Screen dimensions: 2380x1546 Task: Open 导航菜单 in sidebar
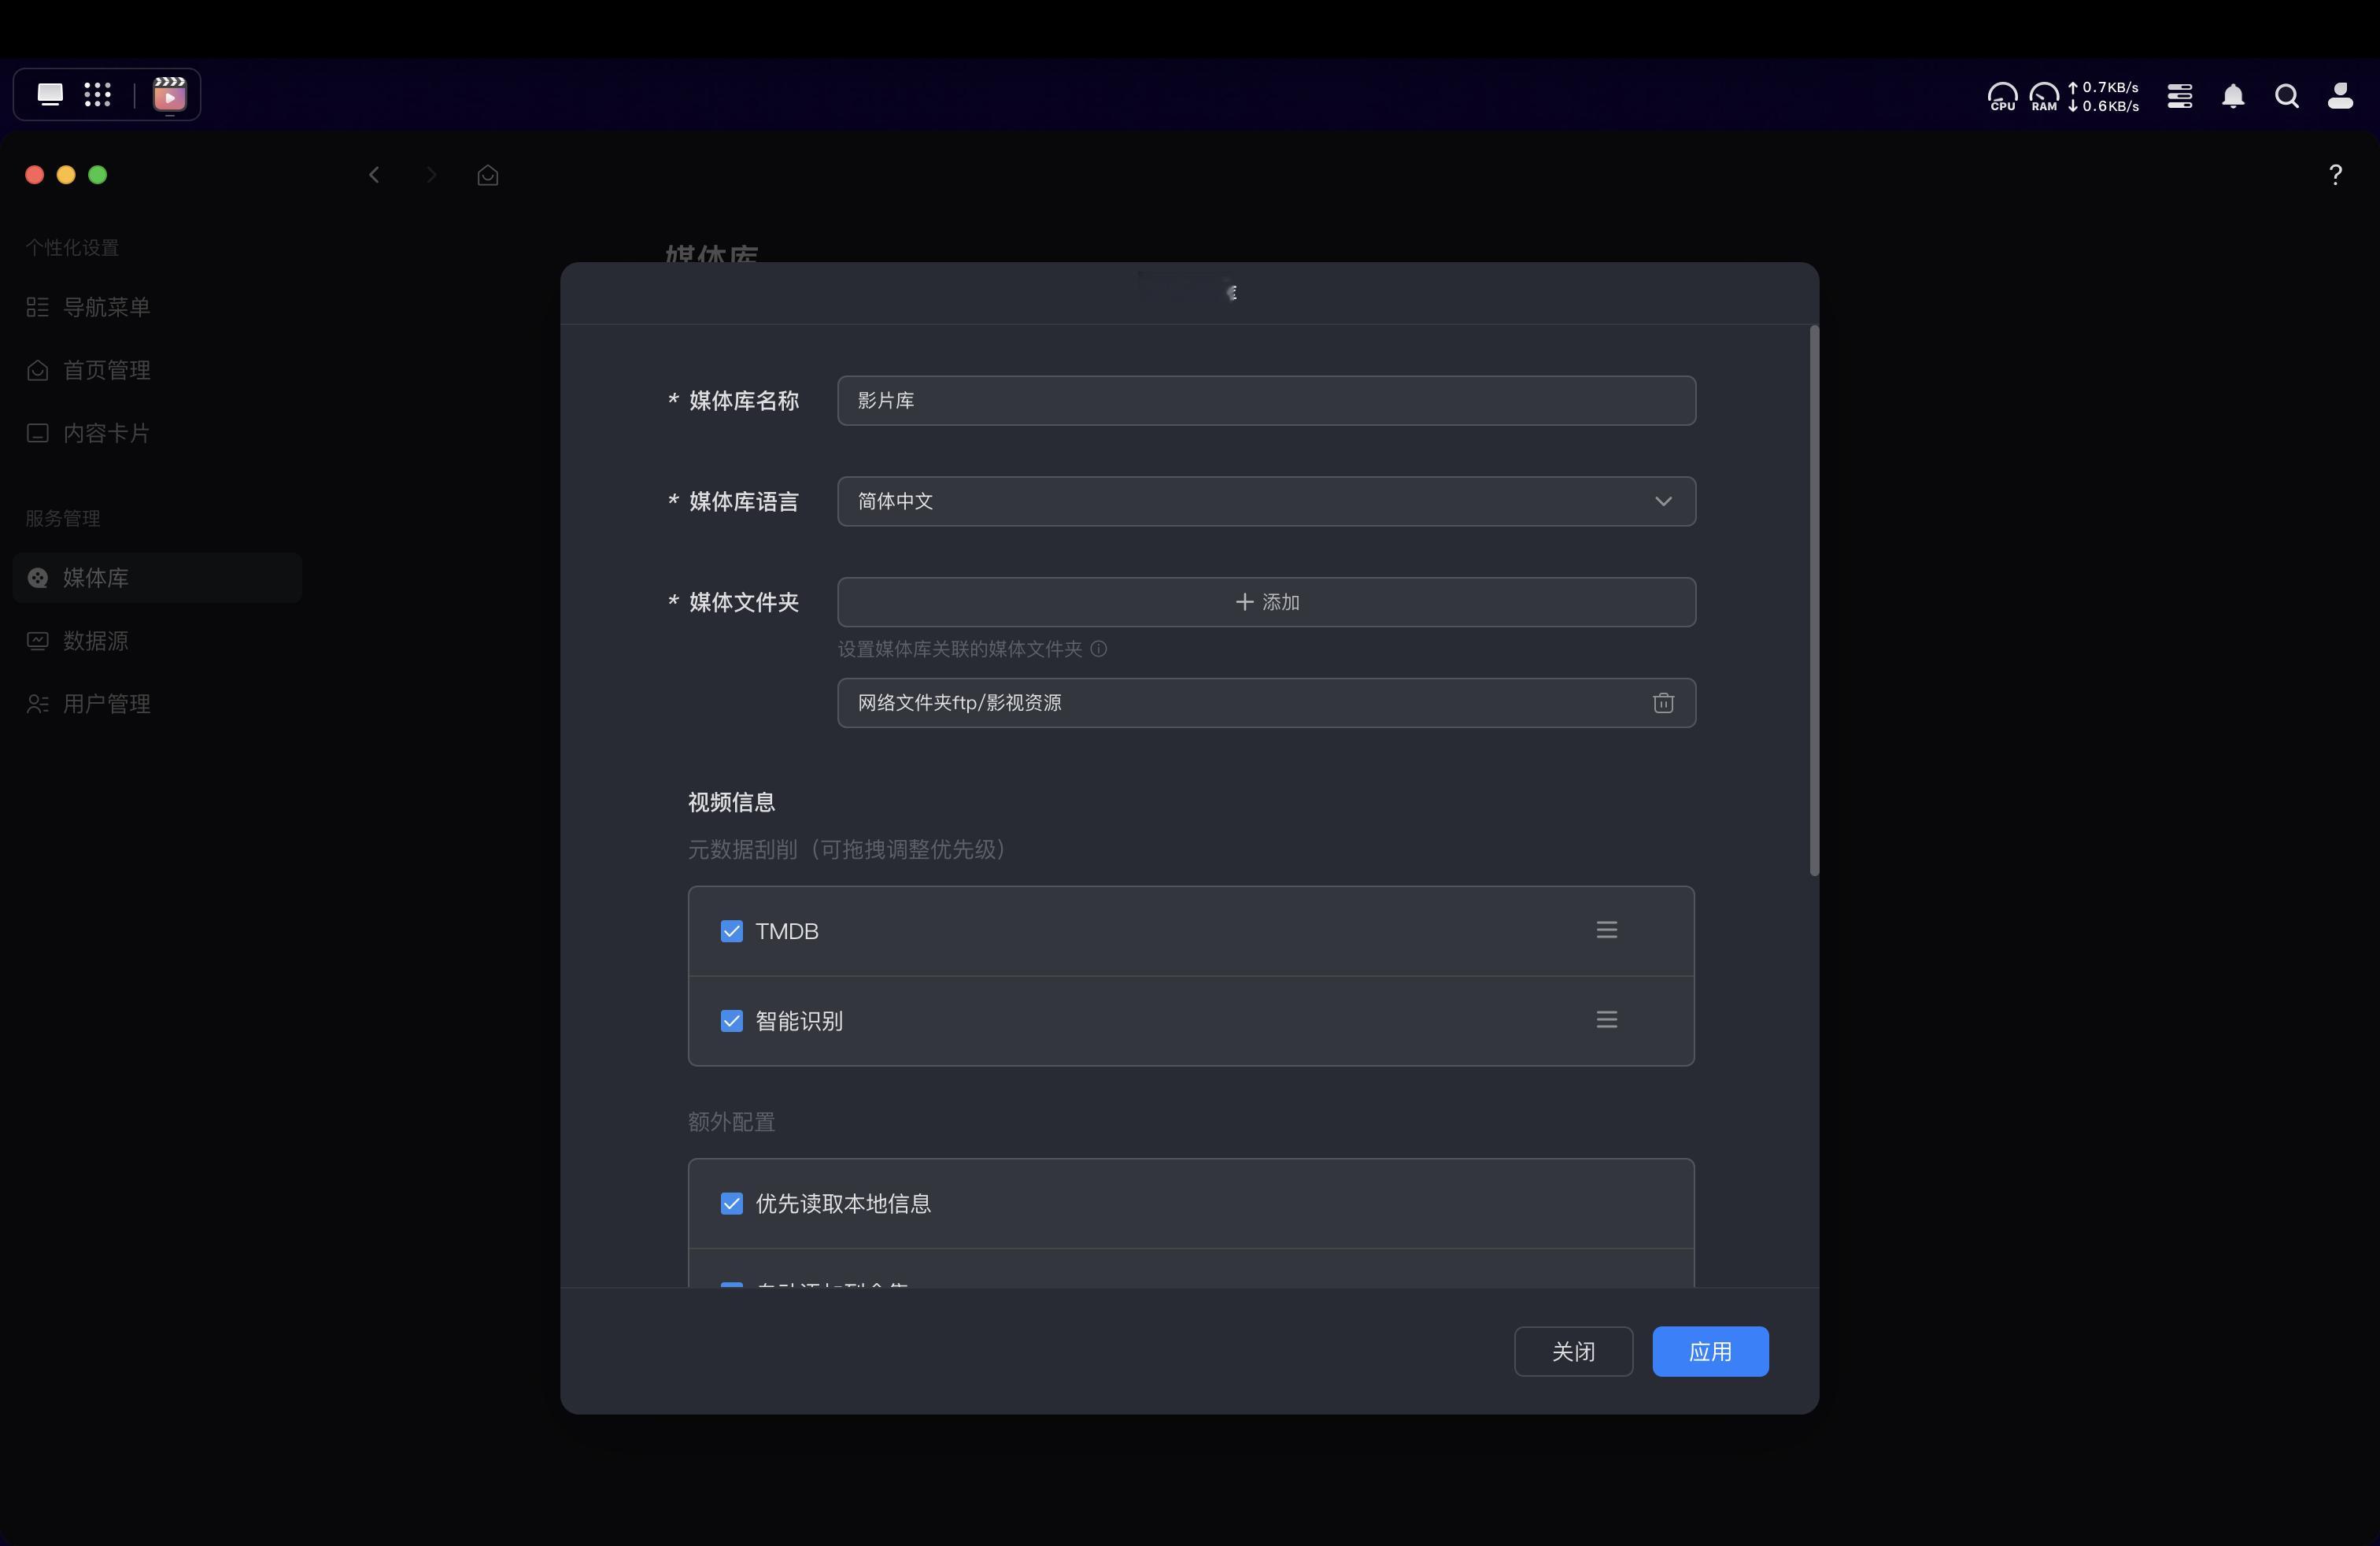tap(158, 307)
